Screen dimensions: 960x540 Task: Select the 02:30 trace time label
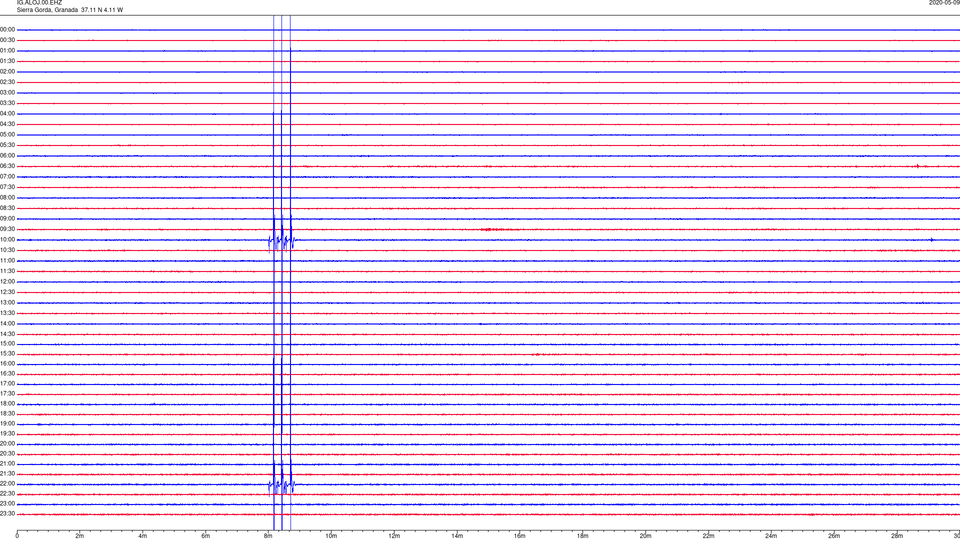pos(7,82)
